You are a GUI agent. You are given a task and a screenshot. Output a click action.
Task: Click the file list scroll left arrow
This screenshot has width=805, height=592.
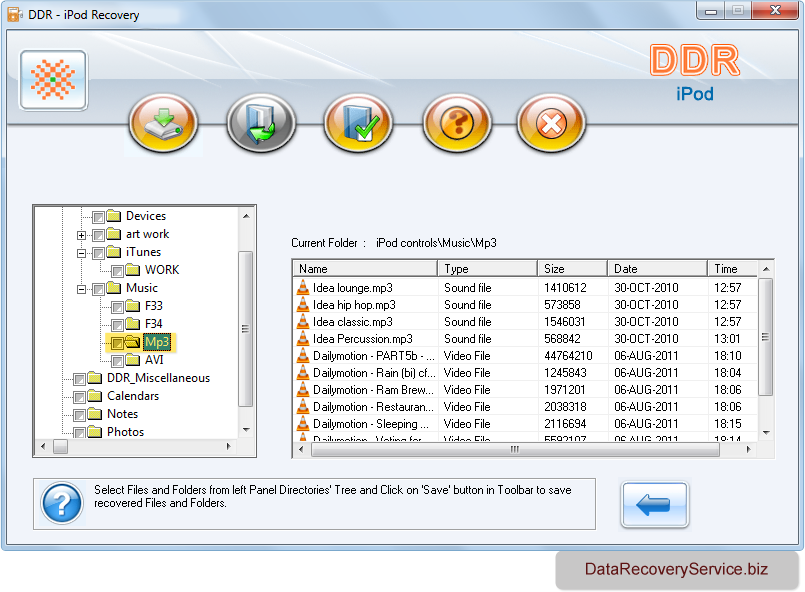(301, 449)
